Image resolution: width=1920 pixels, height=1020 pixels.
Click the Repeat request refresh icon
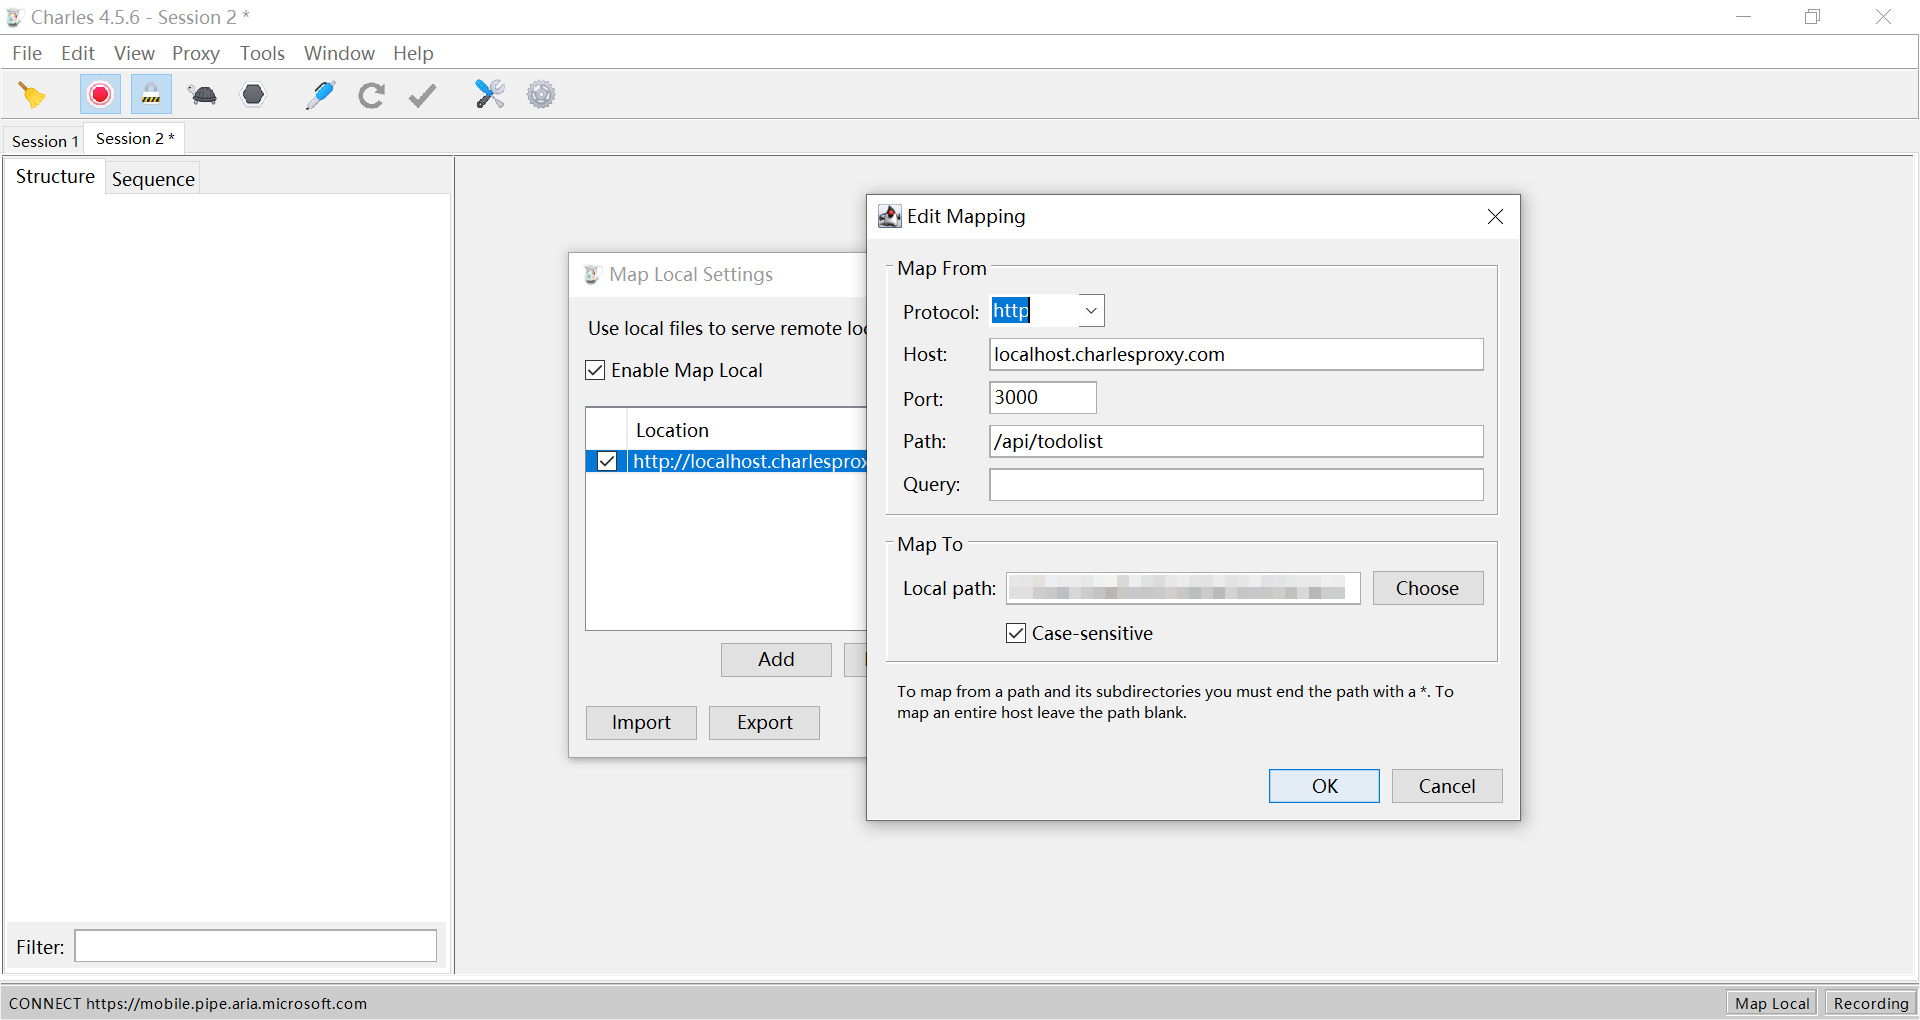click(x=372, y=95)
